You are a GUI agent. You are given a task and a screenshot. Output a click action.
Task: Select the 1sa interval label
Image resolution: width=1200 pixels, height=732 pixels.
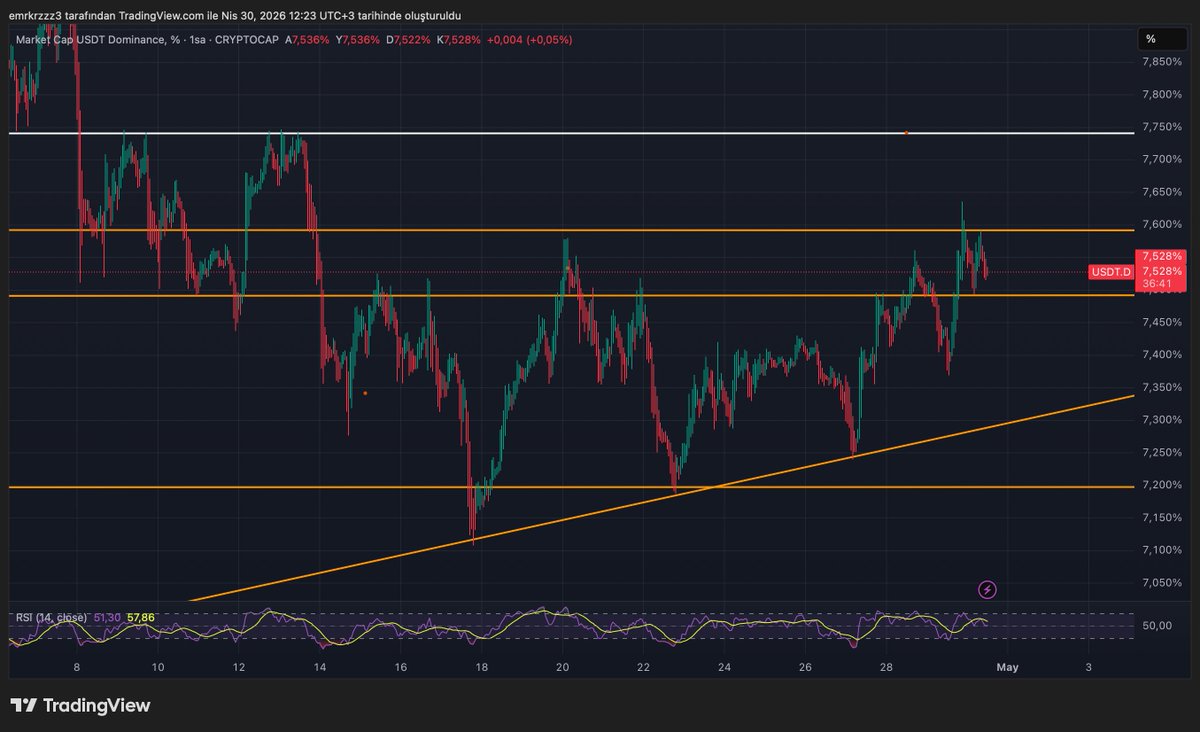click(x=197, y=40)
